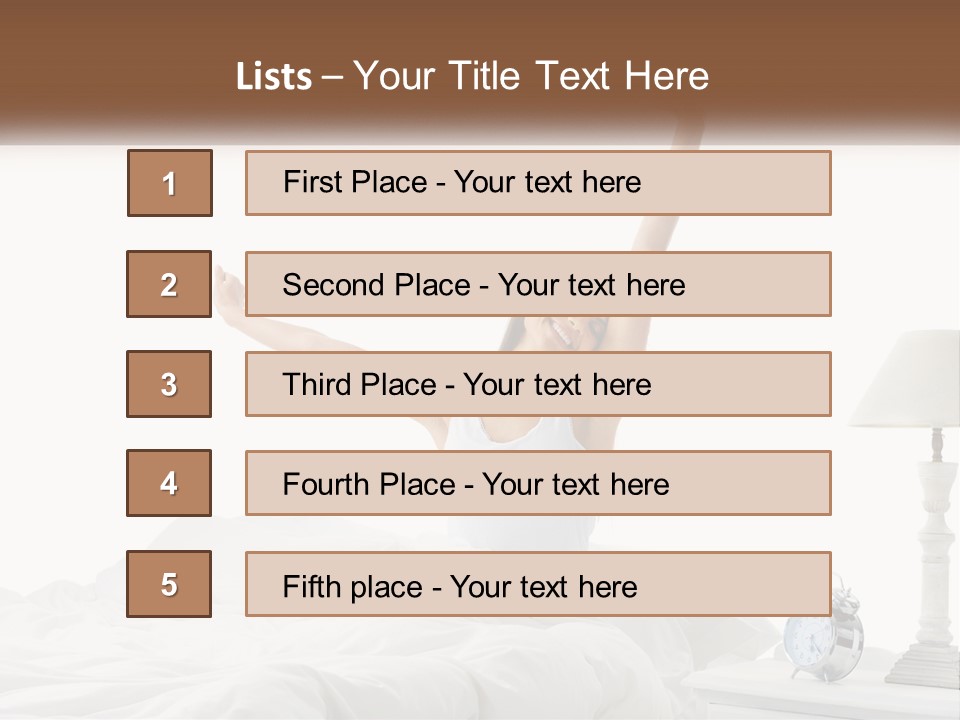Image resolution: width=960 pixels, height=720 pixels.
Task: Click the number 1 box
Action: click(170, 183)
